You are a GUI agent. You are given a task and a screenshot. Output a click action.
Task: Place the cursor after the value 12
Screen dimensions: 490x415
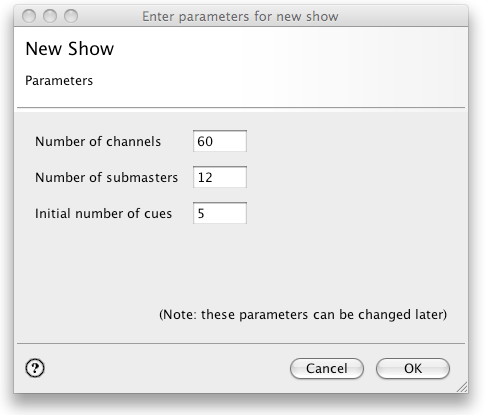click(x=213, y=177)
